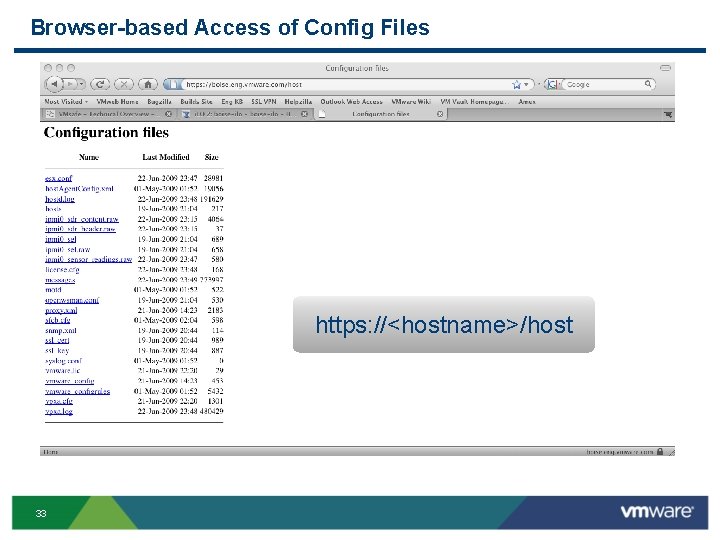Open the vmware_configrules link
The image size is (720, 540).
coord(77,391)
